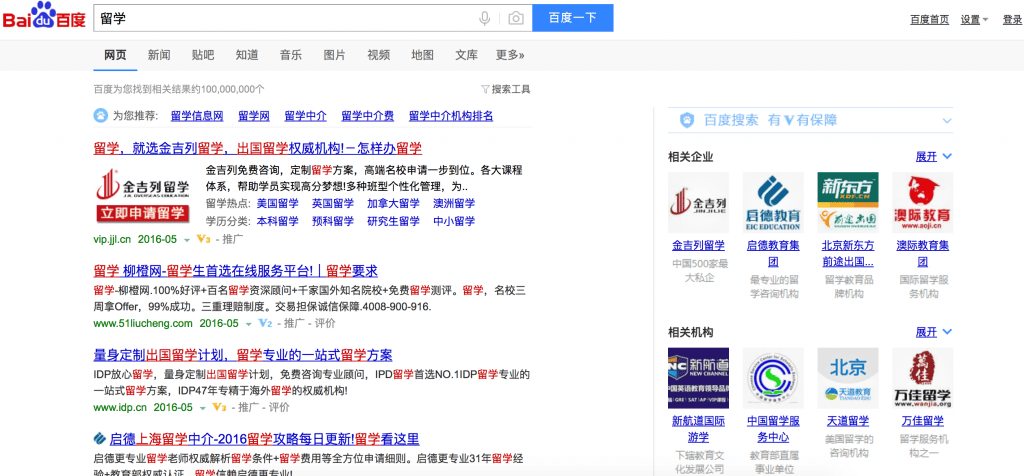Screen dimensions: 1024x476
Task: Switch to the 贴吧 tab
Action: point(203,55)
